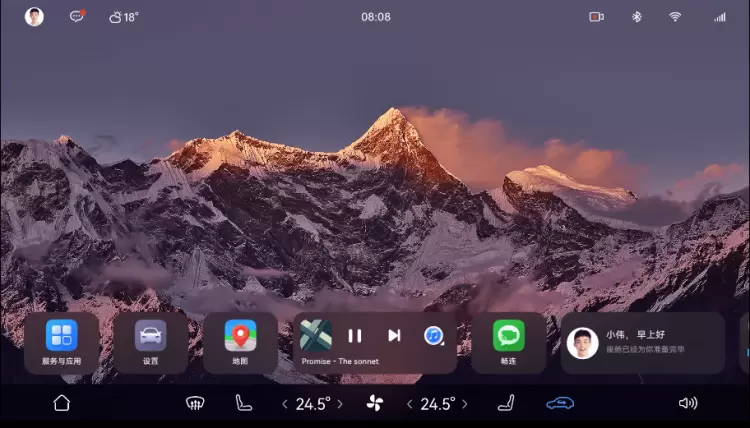Tap the Home icon in bottom bar
The height and width of the screenshot is (428, 750).
point(62,403)
